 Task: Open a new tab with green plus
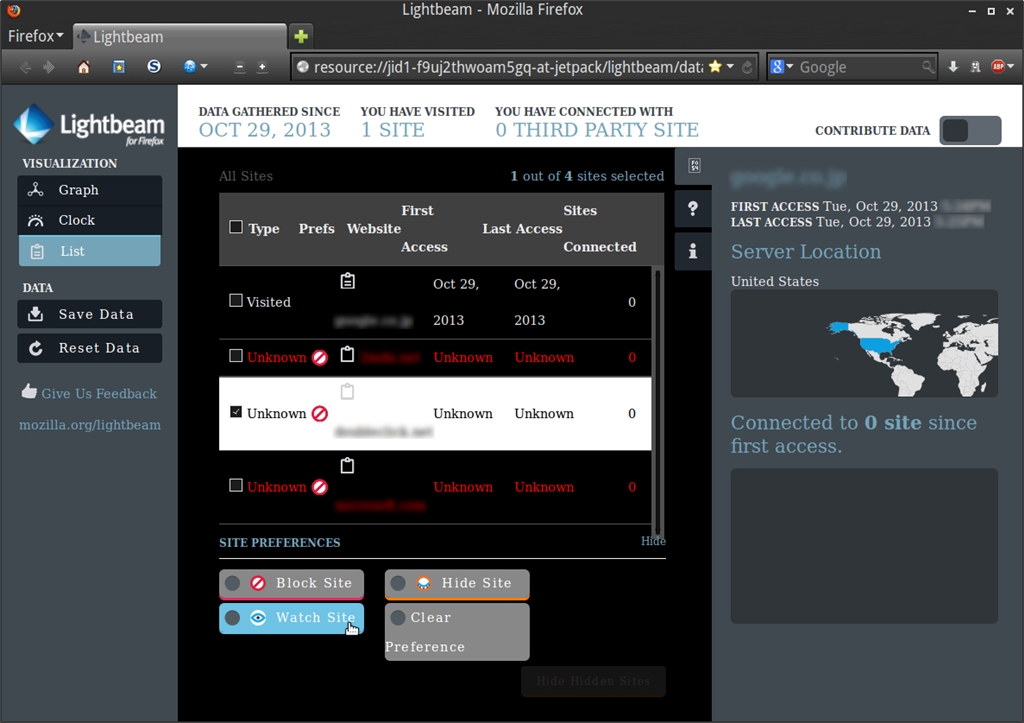pyautogui.click(x=301, y=36)
